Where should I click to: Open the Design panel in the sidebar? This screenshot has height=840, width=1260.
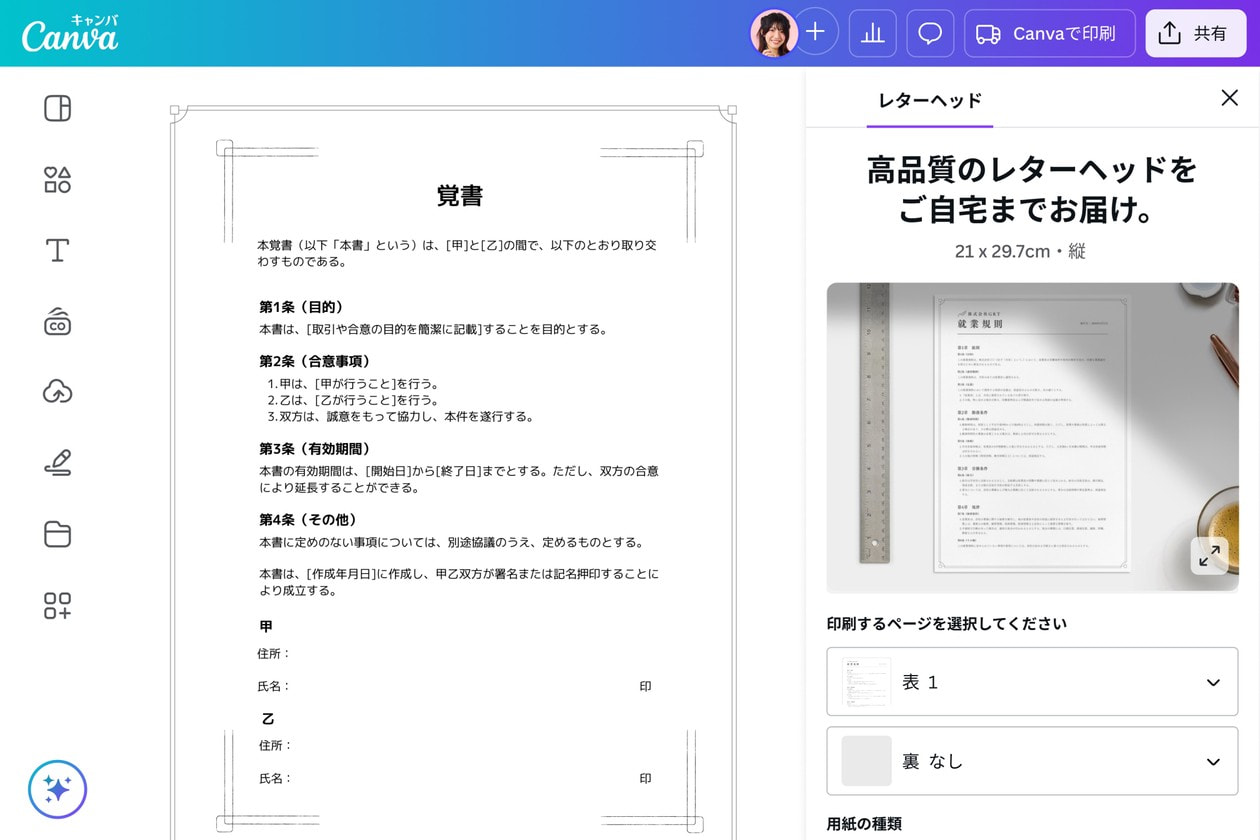[57, 108]
